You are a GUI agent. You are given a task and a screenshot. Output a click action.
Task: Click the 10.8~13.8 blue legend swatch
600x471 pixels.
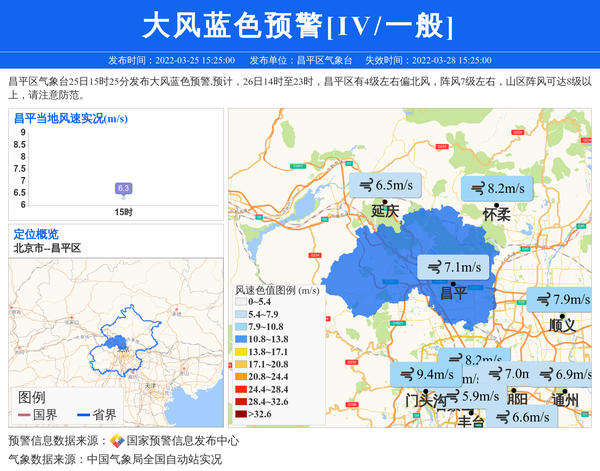(241, 339)
